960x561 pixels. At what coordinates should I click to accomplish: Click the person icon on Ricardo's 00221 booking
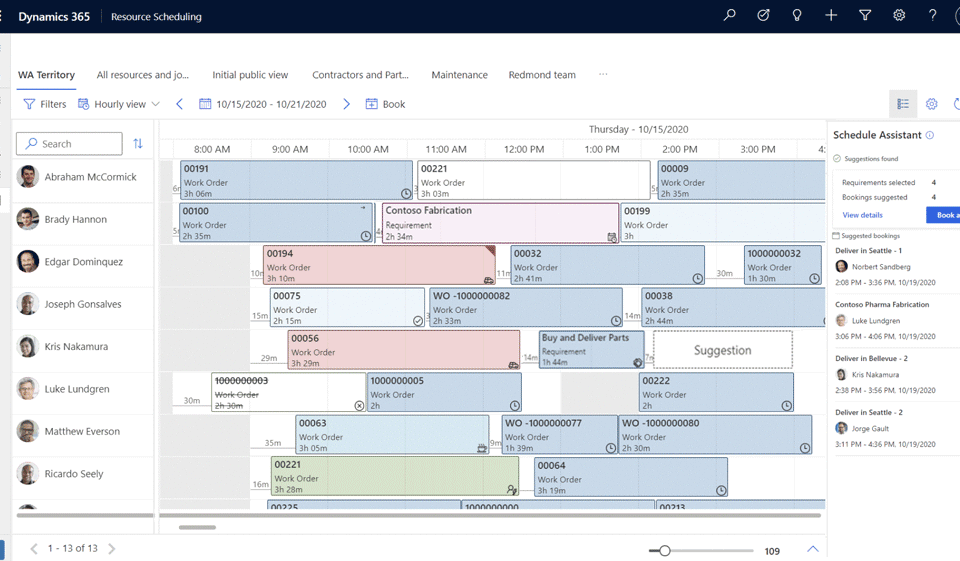coord(511,489)
